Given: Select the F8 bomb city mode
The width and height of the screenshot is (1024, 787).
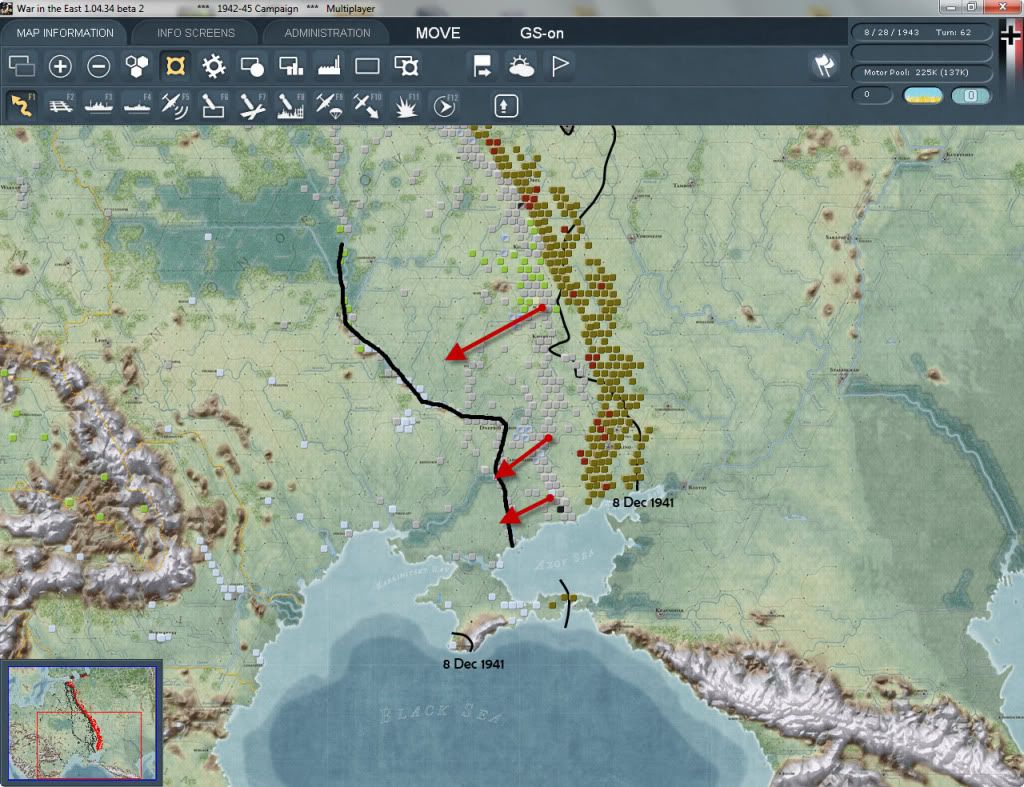Looking at the screenshot, I should pos(291,105).
